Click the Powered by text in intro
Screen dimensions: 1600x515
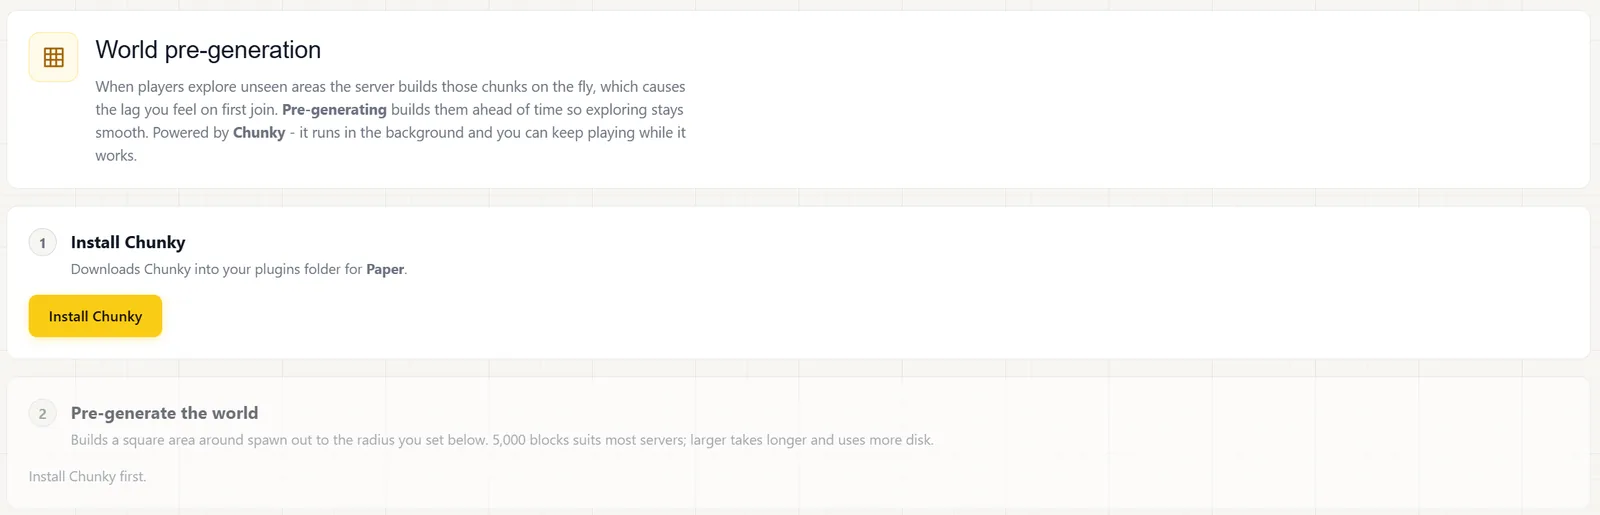pos(191,133)
